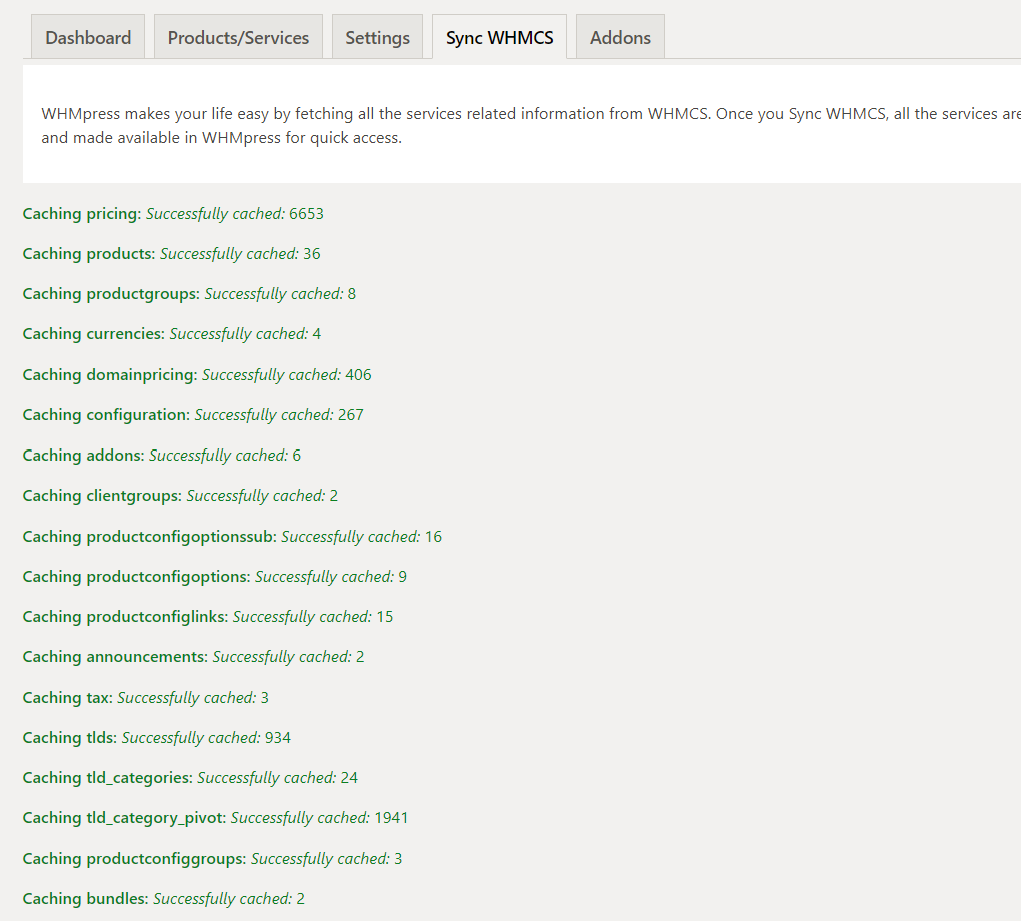Click 'Caching productgroups' result line
This screenshot has width=1021, height=921.
(189, 294)
